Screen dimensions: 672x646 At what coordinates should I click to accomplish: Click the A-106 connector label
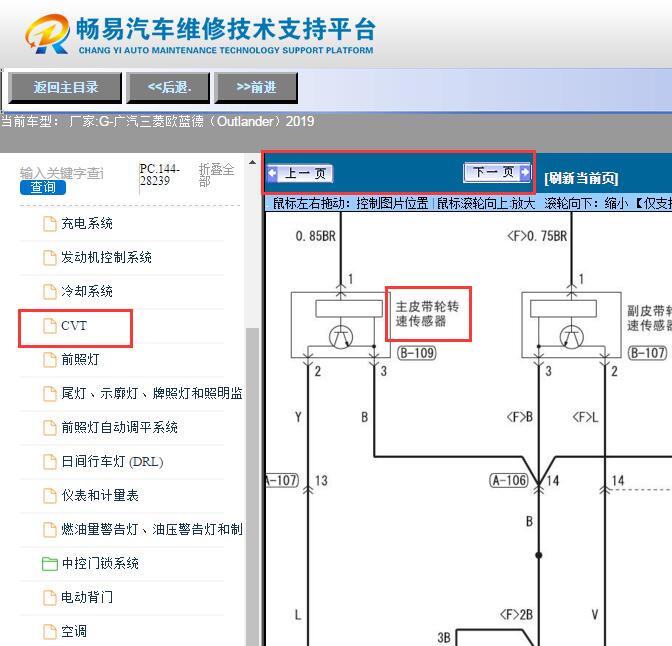click(x=509, y=480)
